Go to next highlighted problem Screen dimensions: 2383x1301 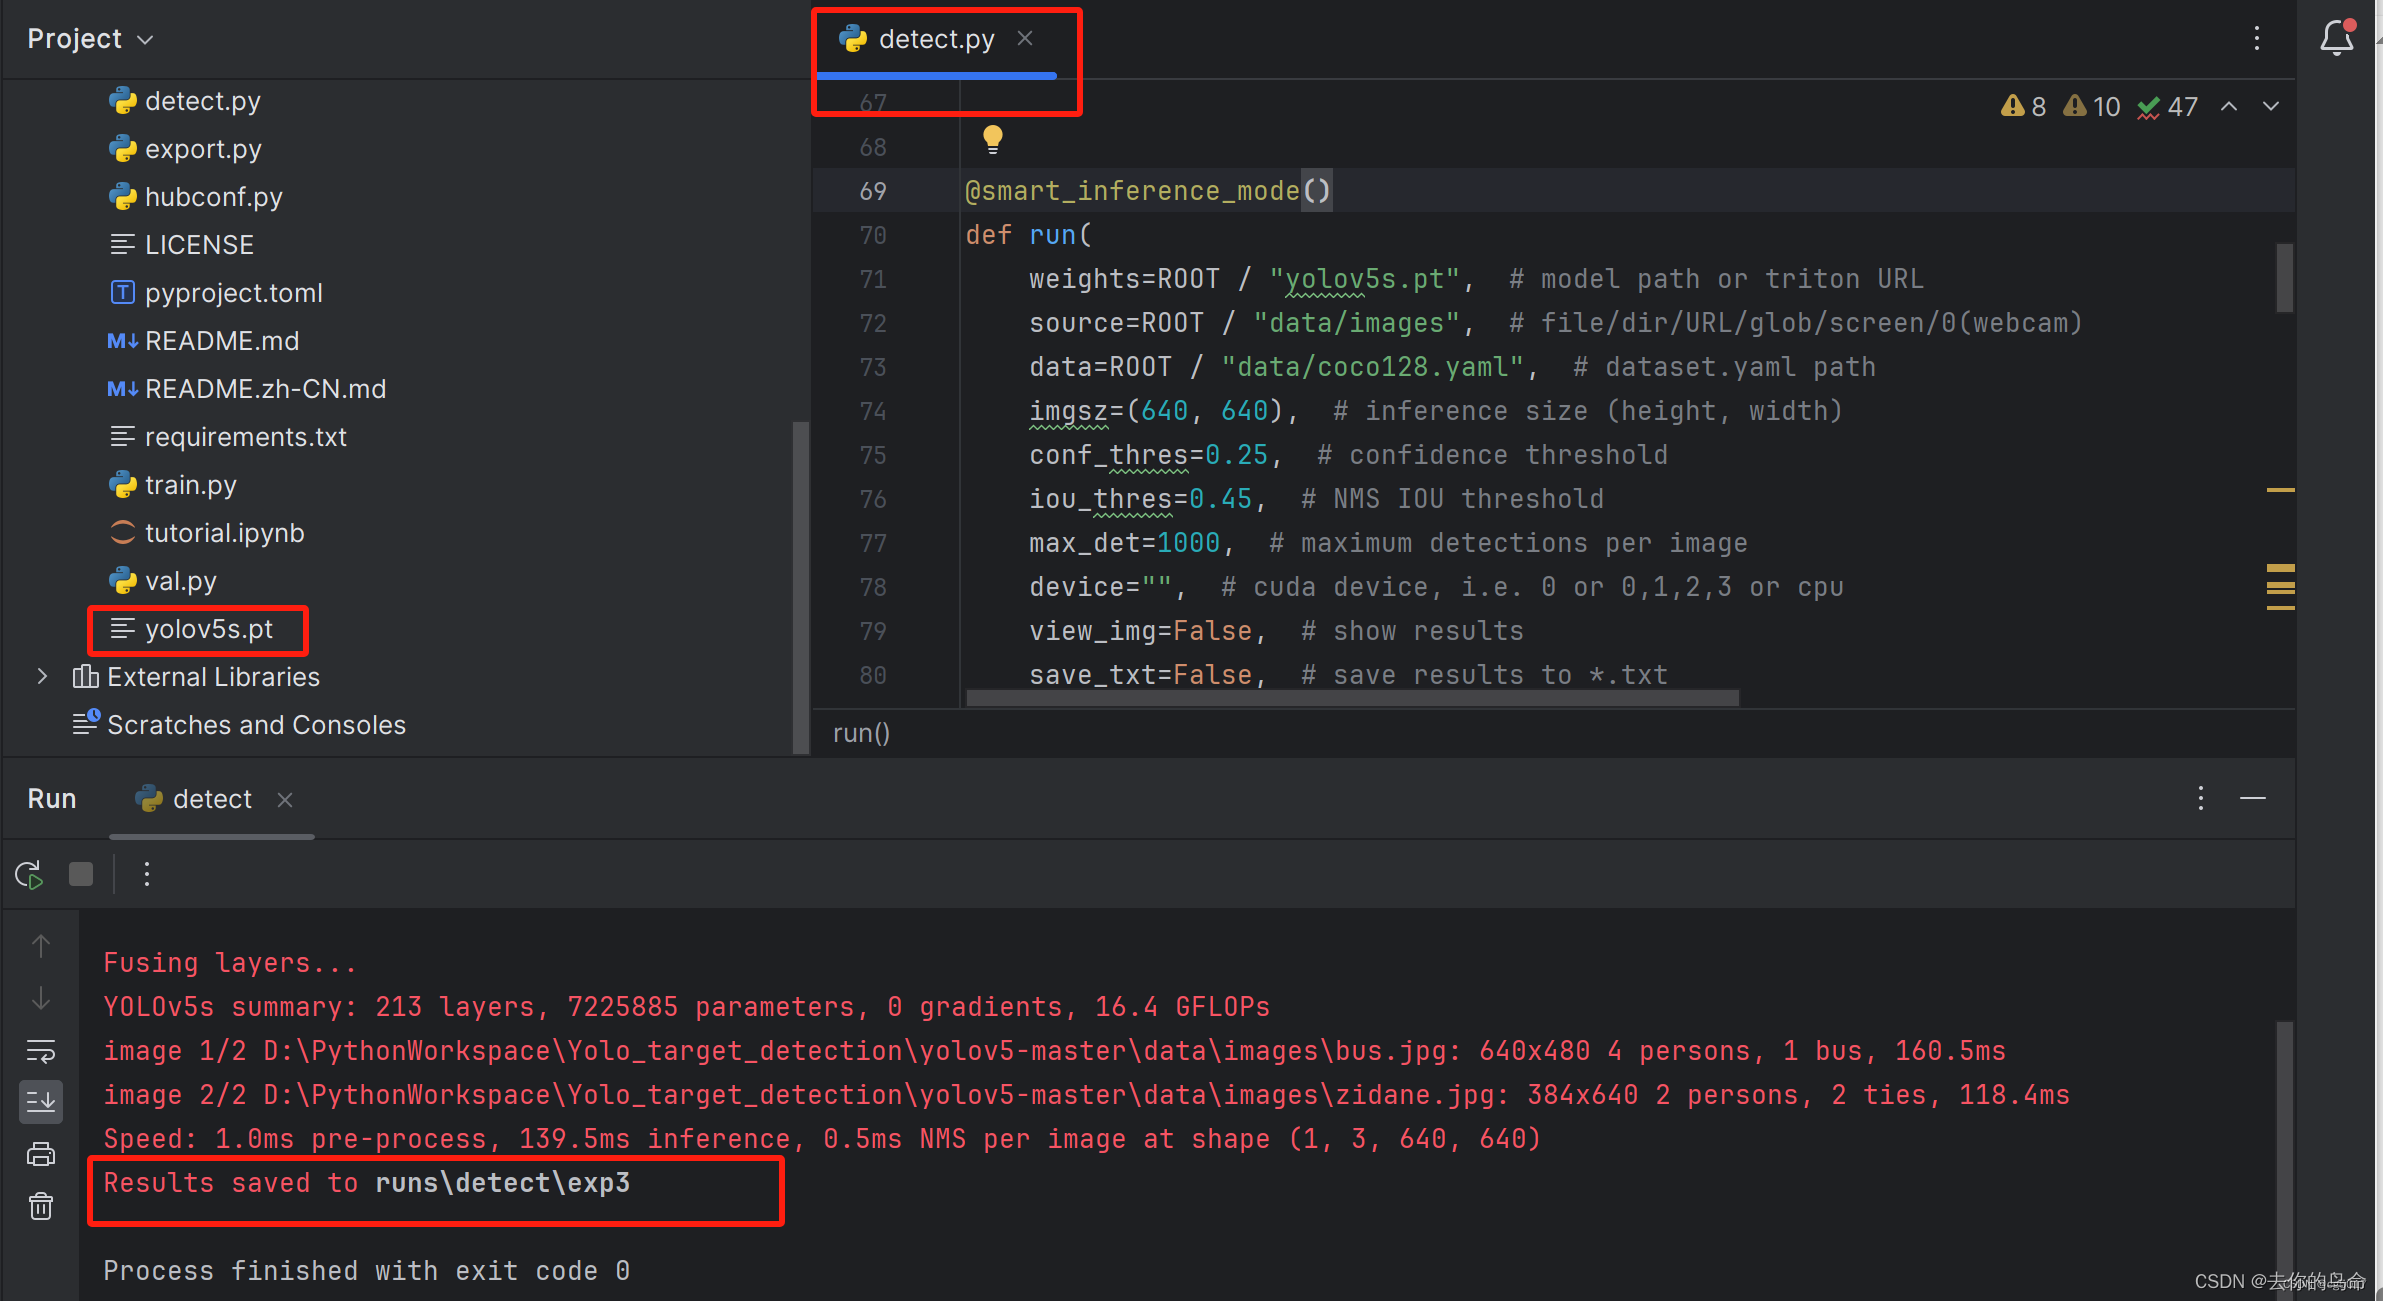coord(2271,107)
